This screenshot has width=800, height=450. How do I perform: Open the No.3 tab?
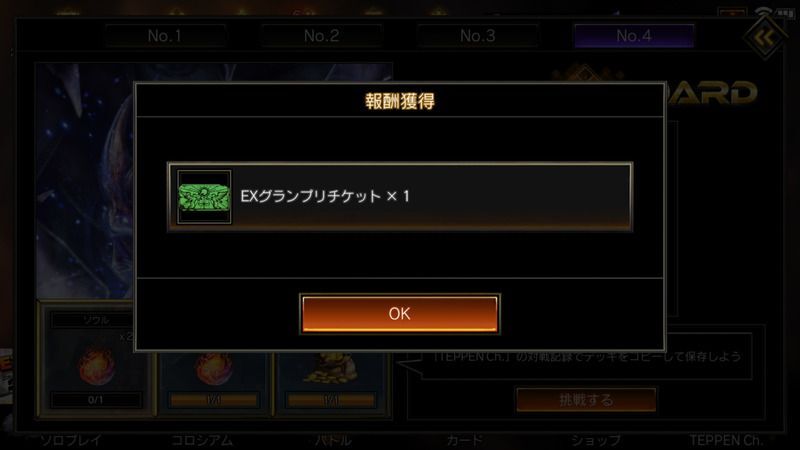click(x=478, y=36)
